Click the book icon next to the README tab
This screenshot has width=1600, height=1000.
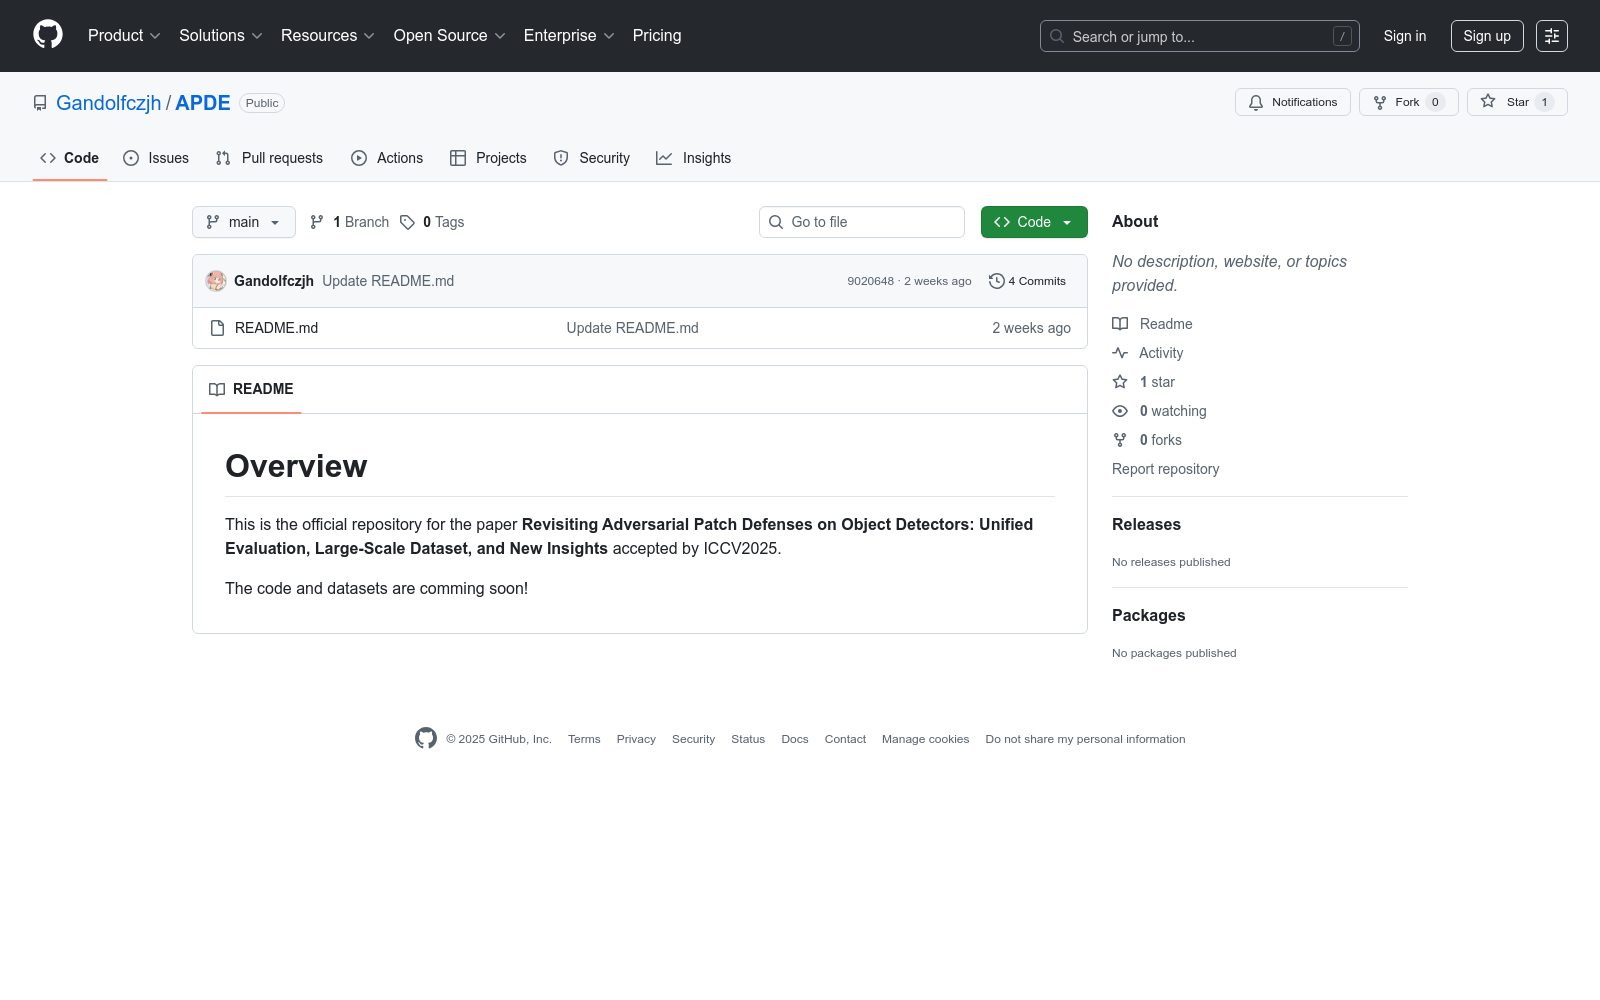click(x=217, y=389)
